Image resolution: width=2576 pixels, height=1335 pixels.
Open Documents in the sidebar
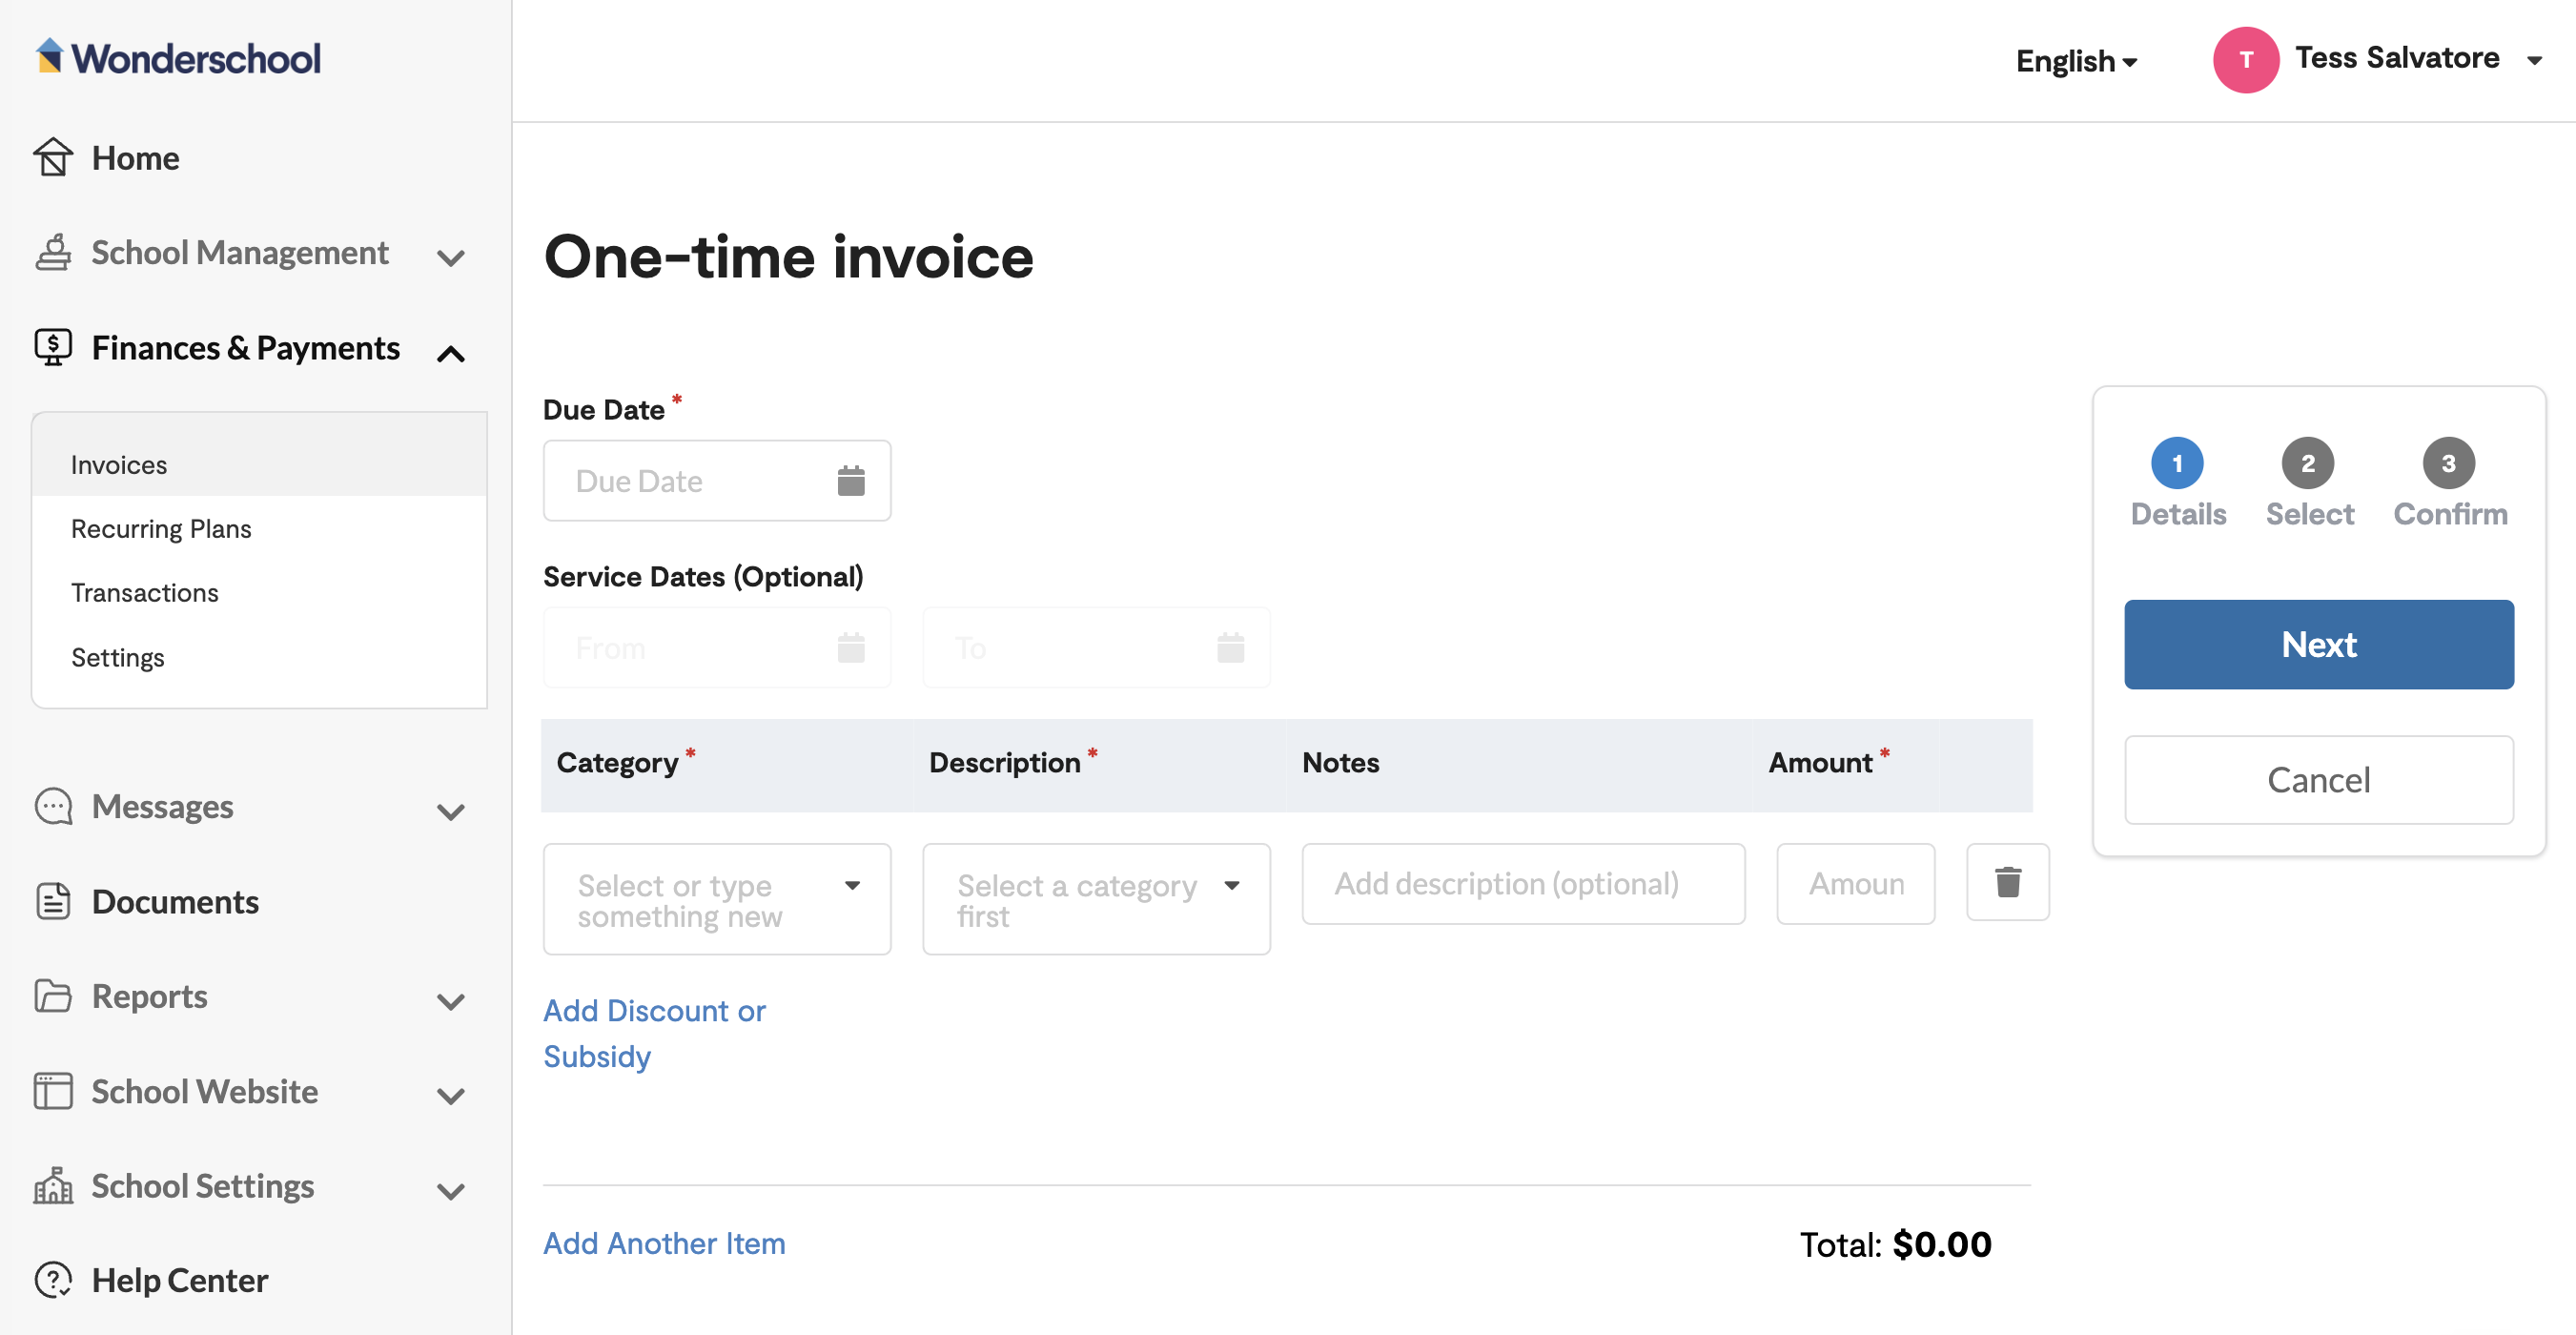pyautogui.click(x=175, y=901)
